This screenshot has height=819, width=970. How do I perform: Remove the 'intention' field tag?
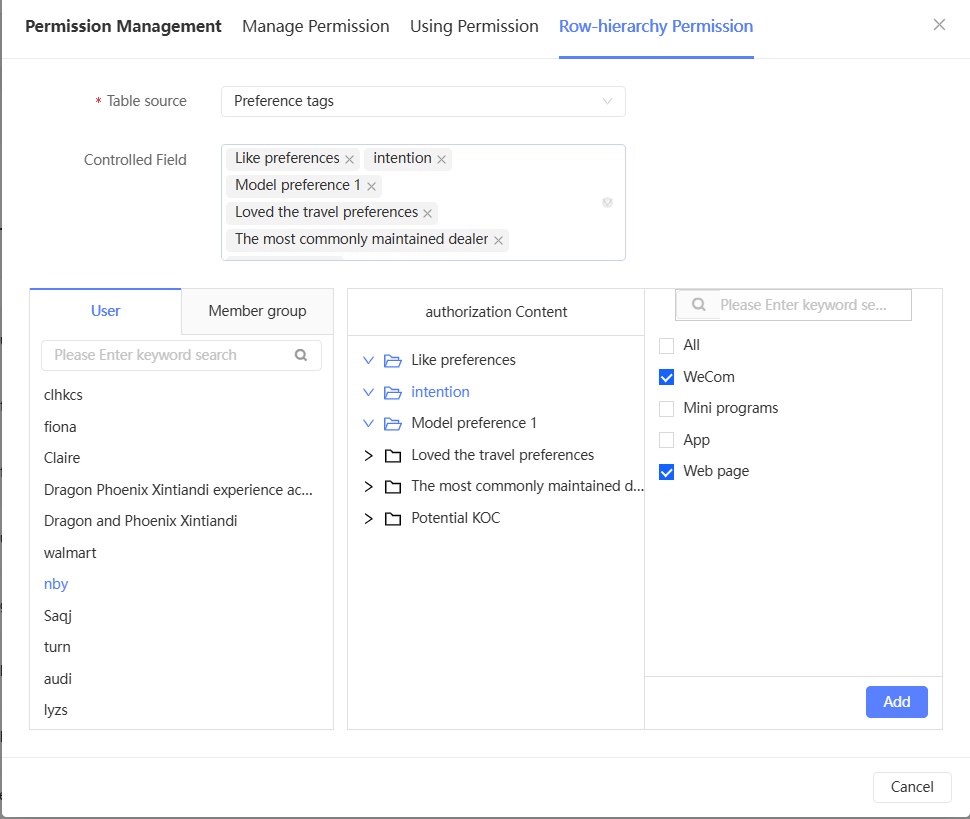tap(441, 159)
